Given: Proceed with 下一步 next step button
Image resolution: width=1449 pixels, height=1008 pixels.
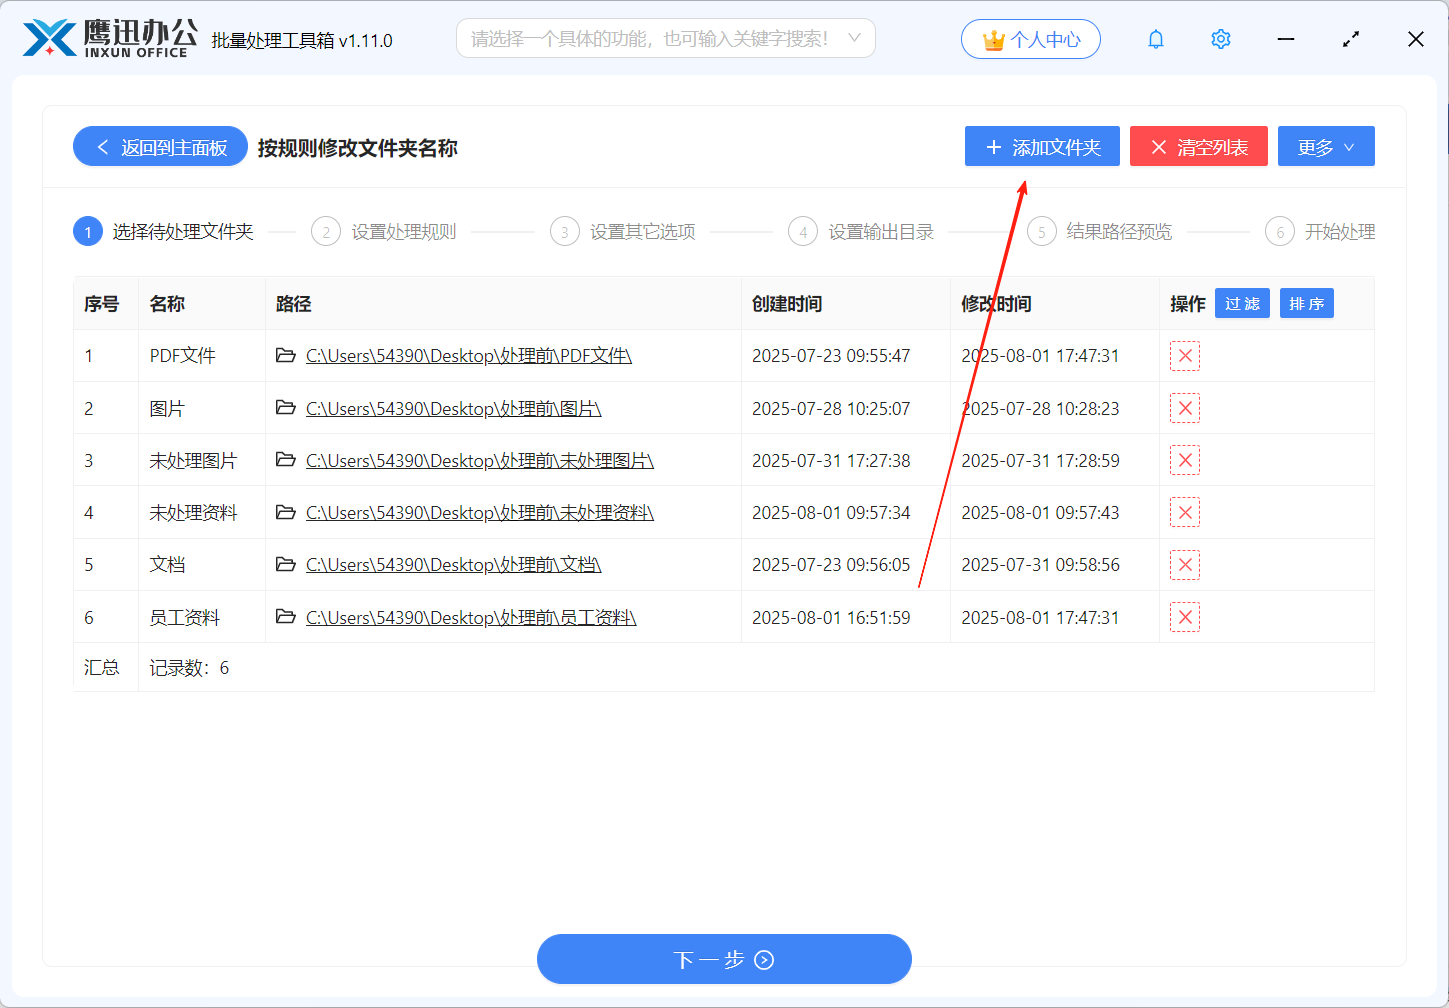Looking at the screenshot, I should pos(724,960).
